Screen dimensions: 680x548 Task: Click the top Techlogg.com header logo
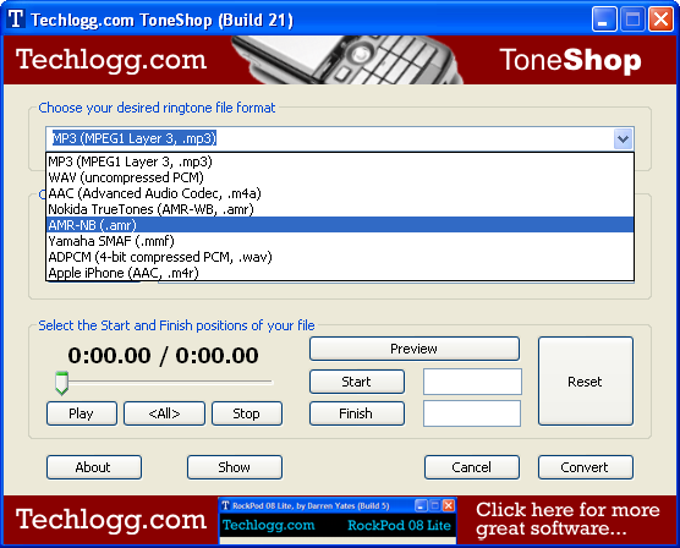[x=111, y=60]
